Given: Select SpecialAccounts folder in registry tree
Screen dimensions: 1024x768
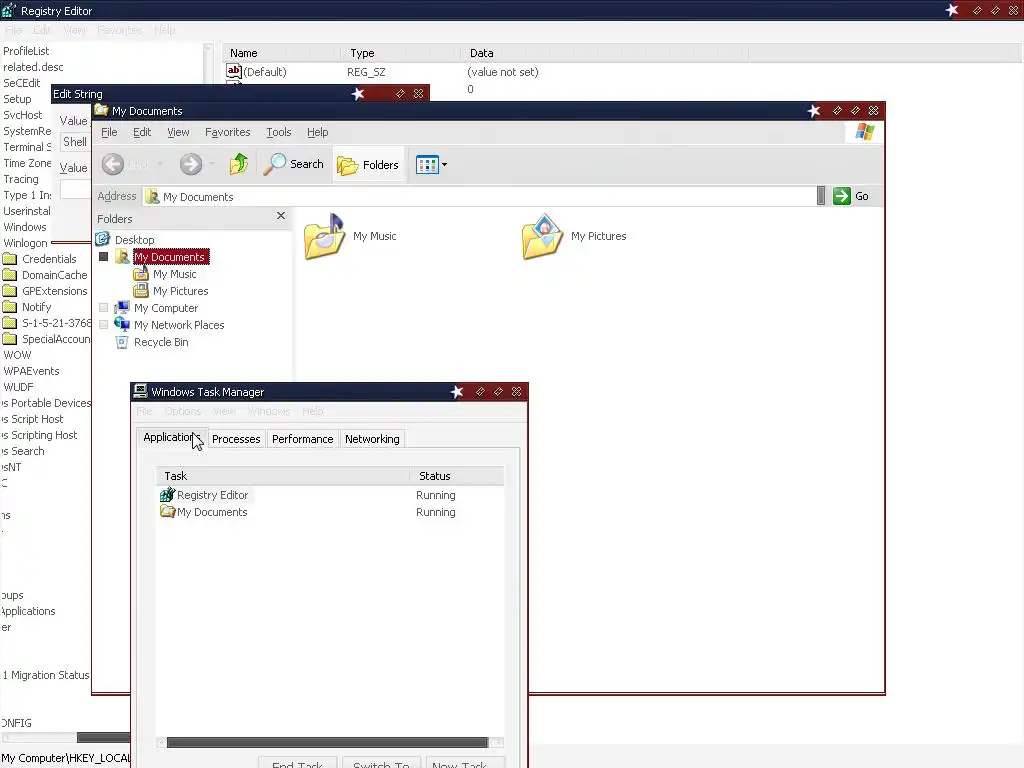Looking at the screenshot, I should (56, 339).
